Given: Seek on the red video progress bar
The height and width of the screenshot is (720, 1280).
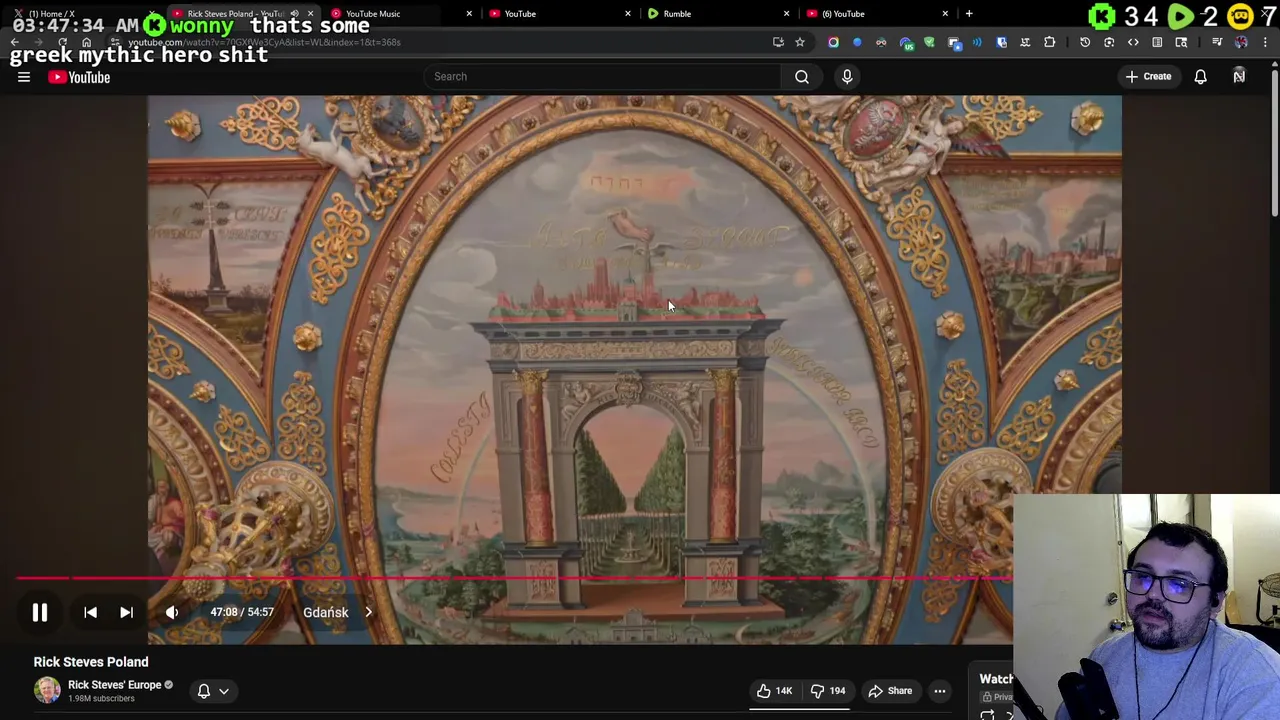Looking at the screenshot, I should [514, 578].
